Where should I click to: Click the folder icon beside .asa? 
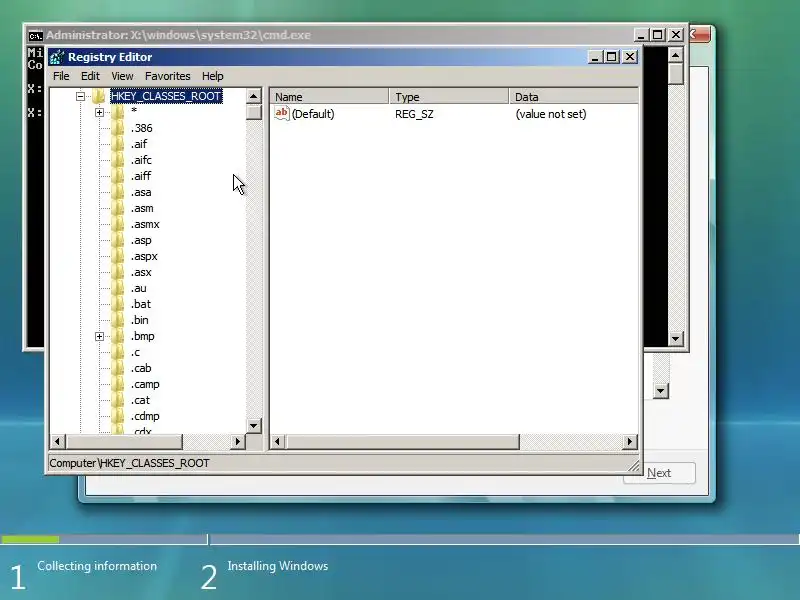tap(118, 192)
